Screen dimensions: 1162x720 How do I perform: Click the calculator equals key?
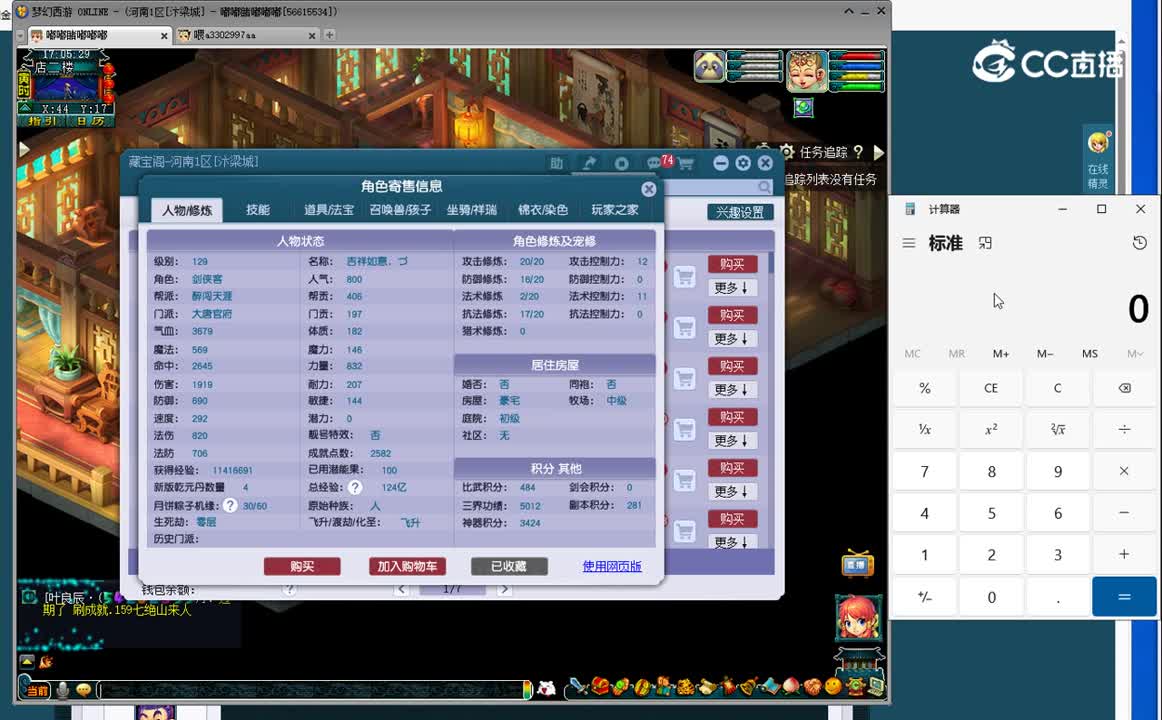coord(1124,597)
